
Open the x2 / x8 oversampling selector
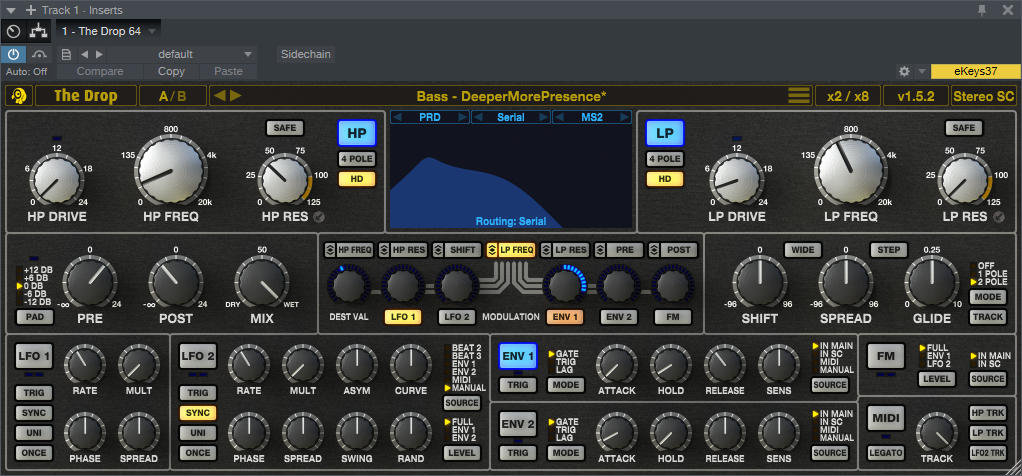coord(847,96)
